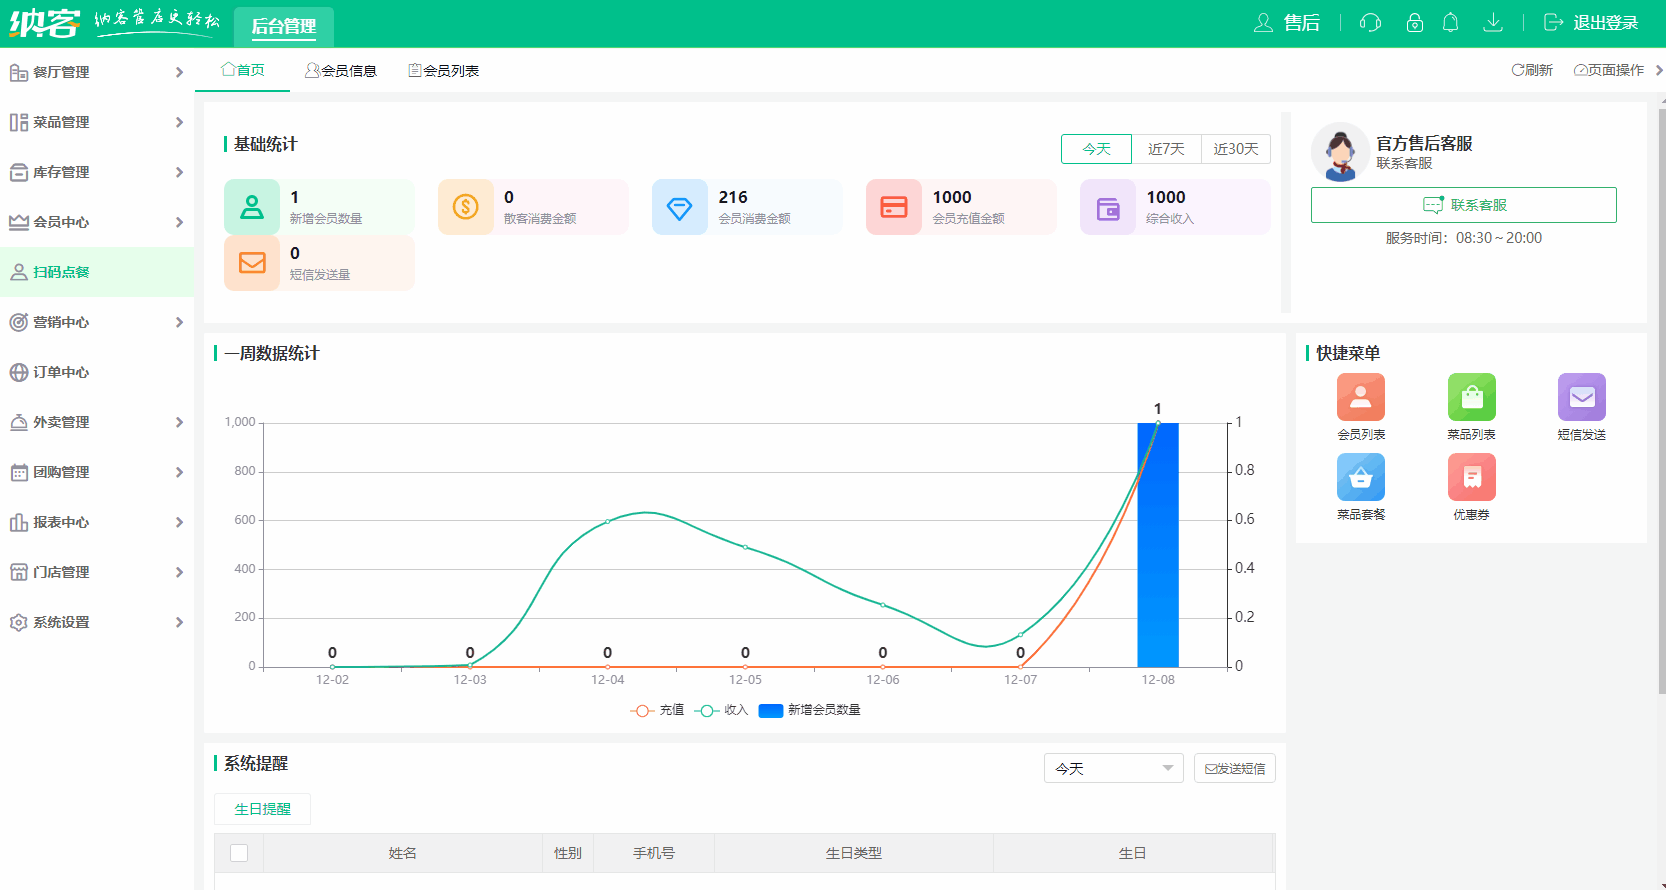
Task: Tick the select-all checkbox in birthday table
Action: [239, 853]
